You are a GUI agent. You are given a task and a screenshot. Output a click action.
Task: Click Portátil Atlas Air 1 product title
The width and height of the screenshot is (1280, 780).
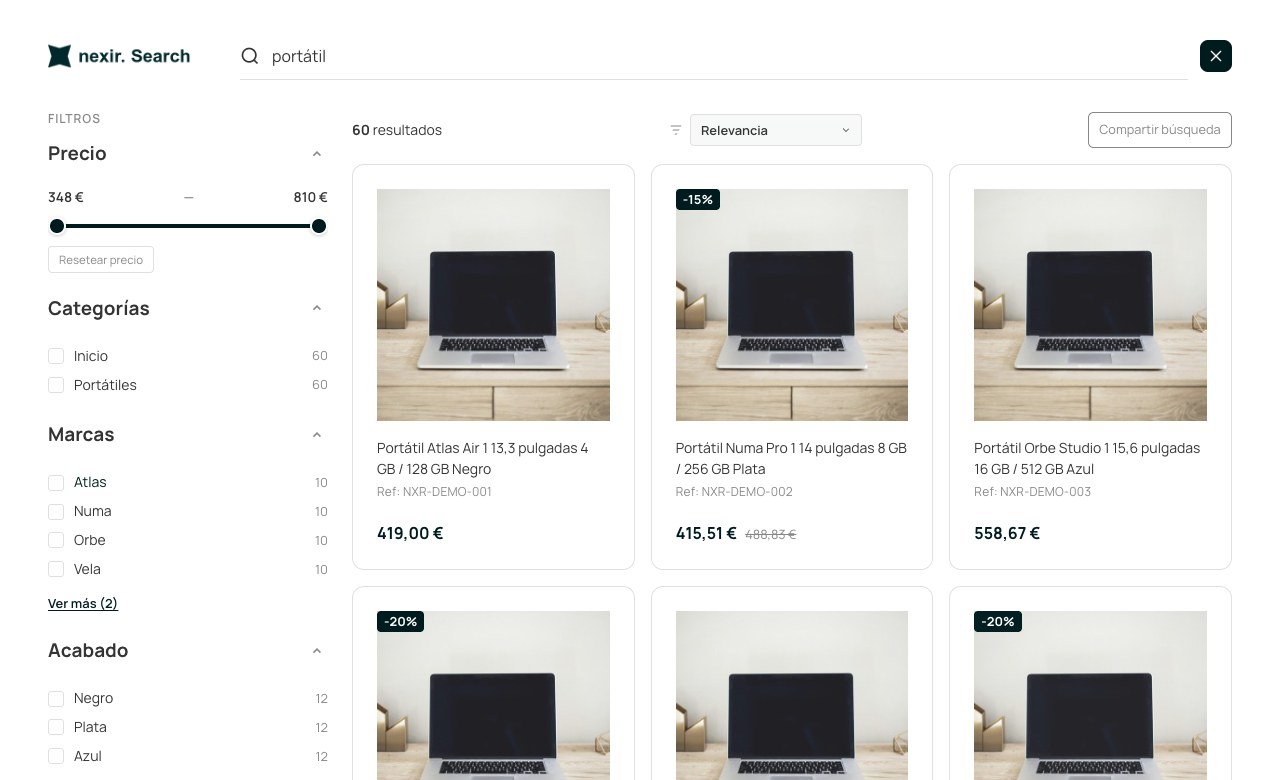[483, 458]
